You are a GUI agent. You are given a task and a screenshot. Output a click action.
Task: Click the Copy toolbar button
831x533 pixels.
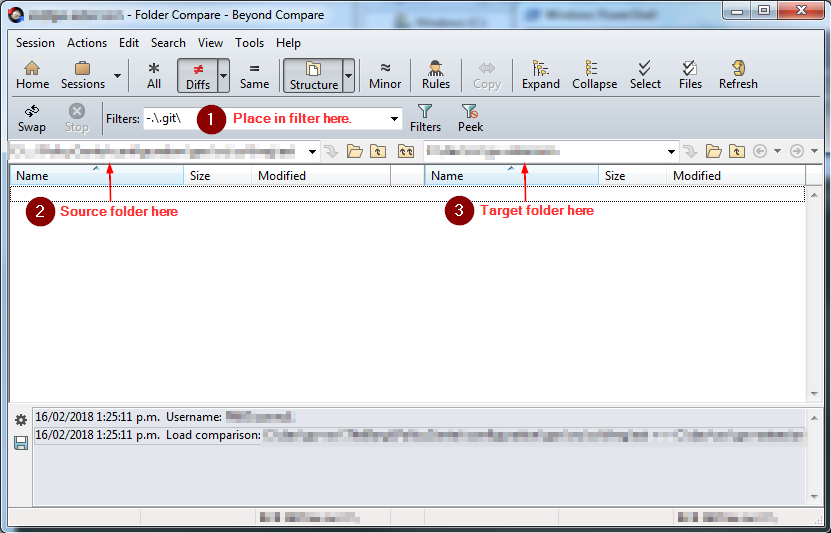[x=487, y=75]
